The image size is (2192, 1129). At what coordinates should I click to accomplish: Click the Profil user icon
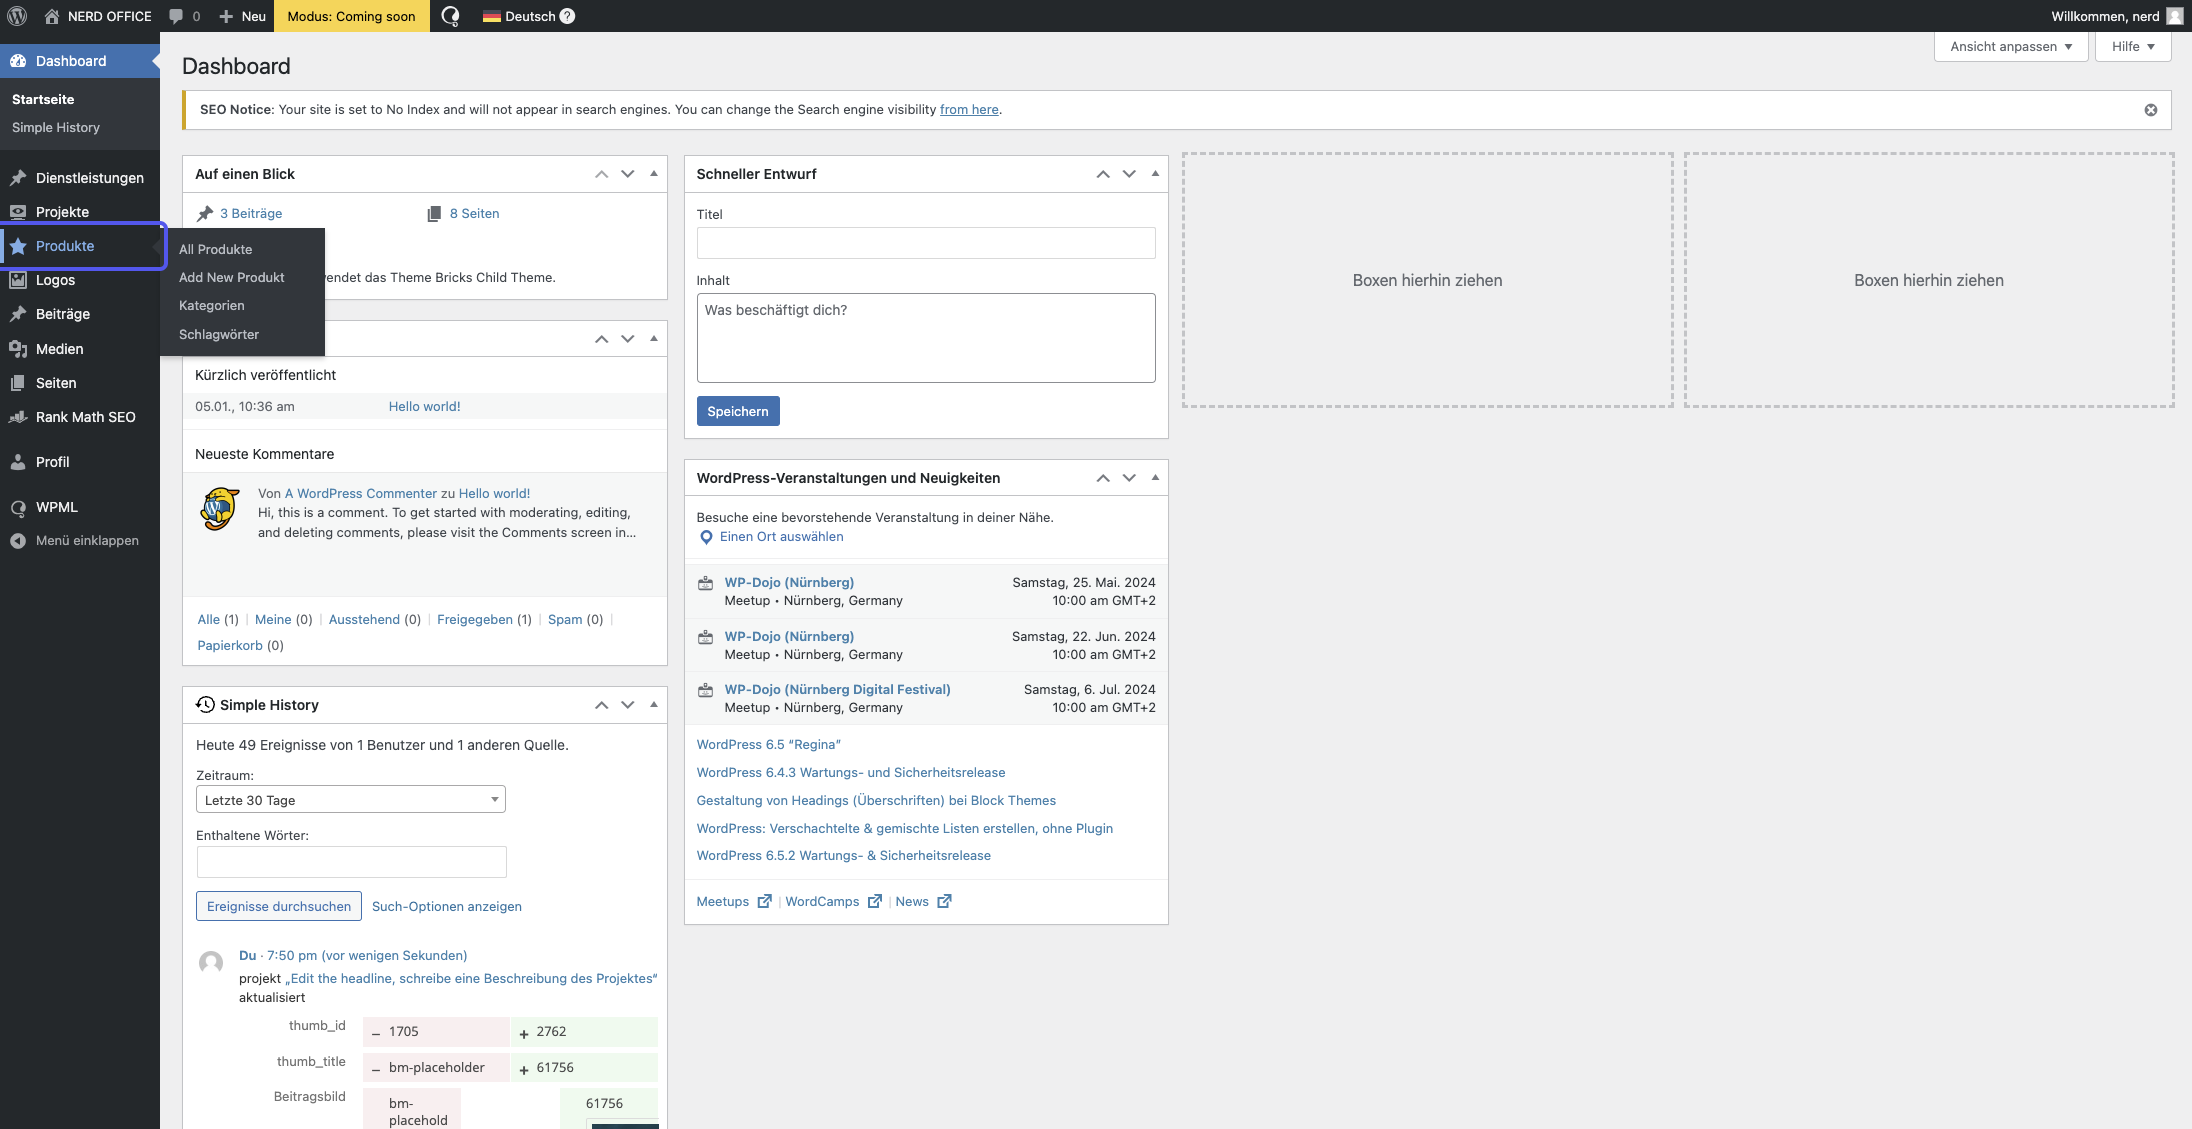(18, 462)
